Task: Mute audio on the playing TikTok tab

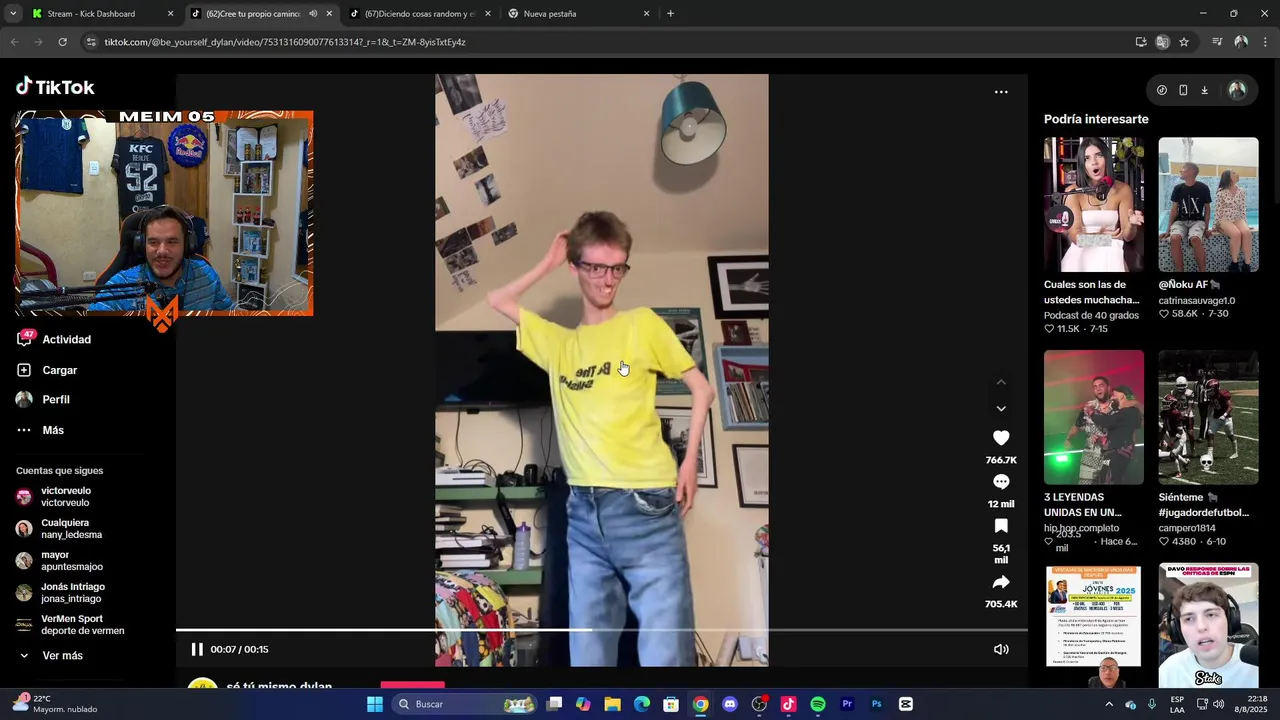Action: [313, 14]
